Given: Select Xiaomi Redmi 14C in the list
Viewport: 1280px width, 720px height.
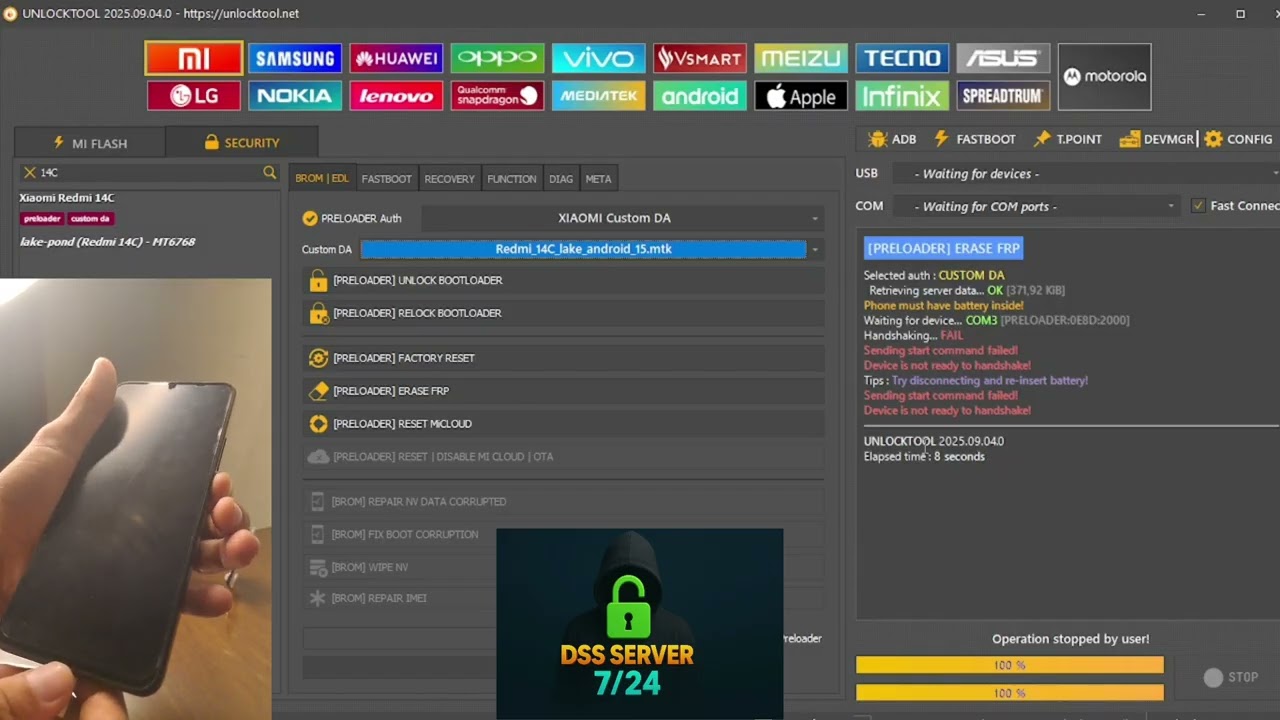Looking at the screenshot, I should [x=67, y=198].
